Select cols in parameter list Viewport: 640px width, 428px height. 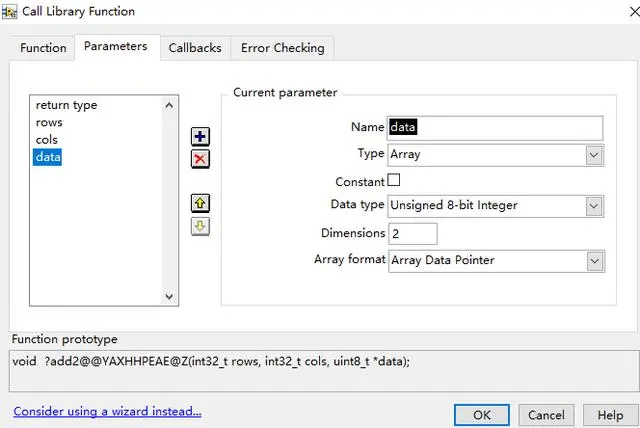47,140
